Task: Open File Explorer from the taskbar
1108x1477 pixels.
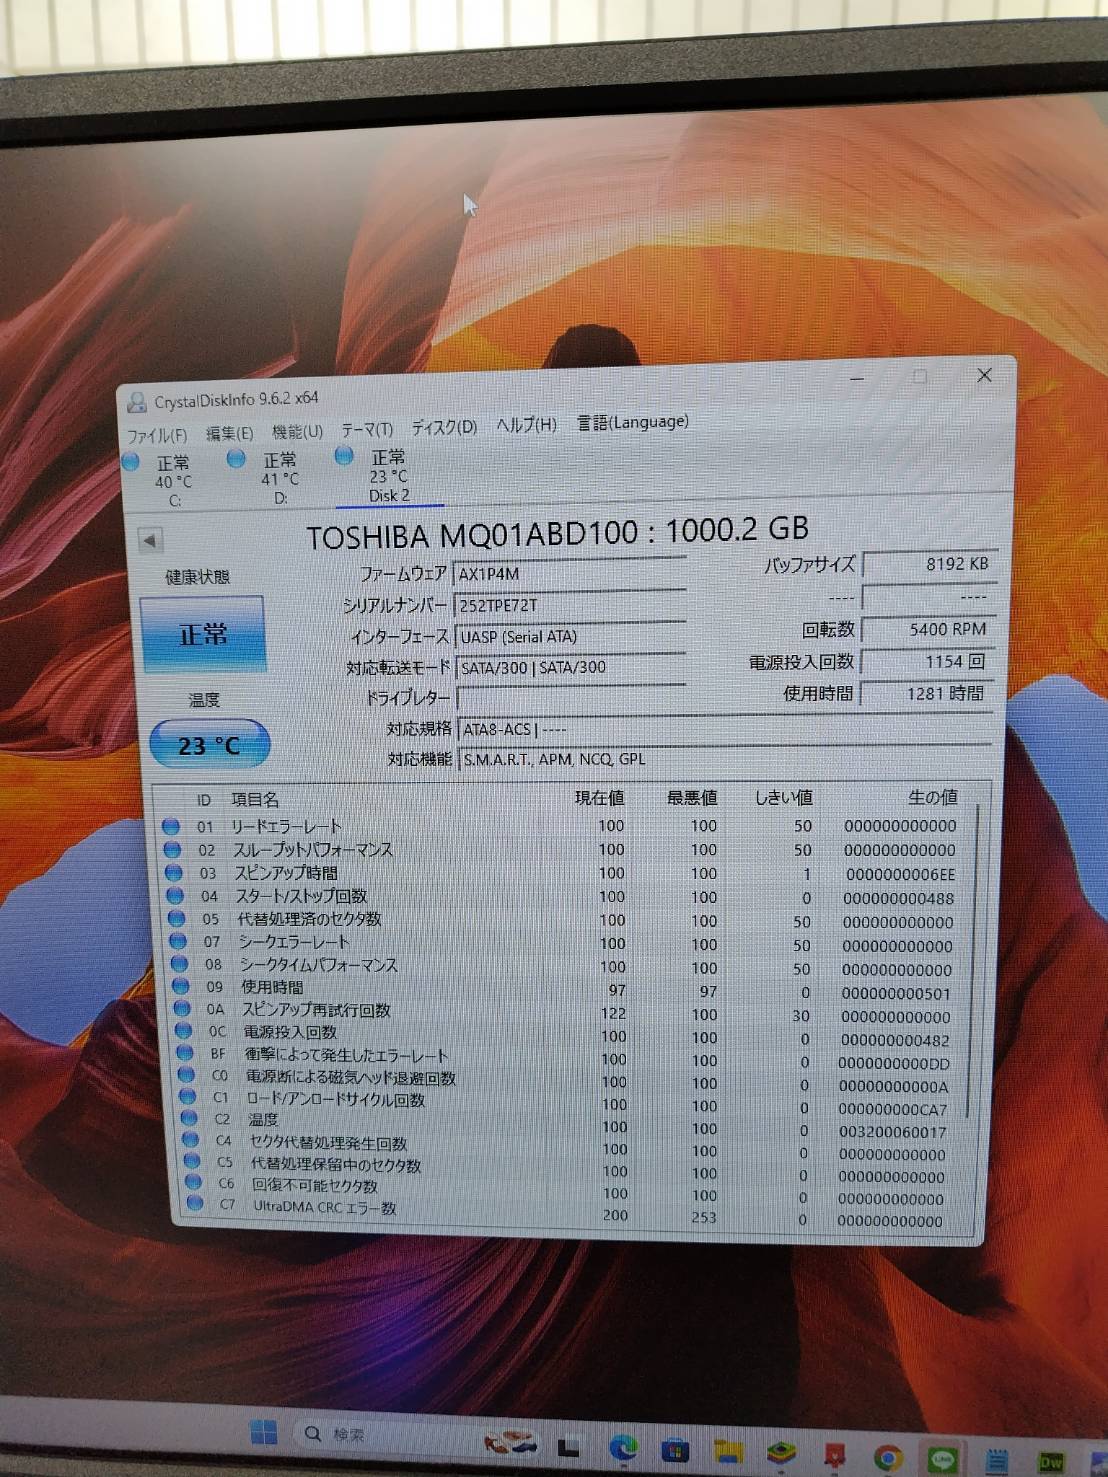Action: click(x=727, y=1451)
